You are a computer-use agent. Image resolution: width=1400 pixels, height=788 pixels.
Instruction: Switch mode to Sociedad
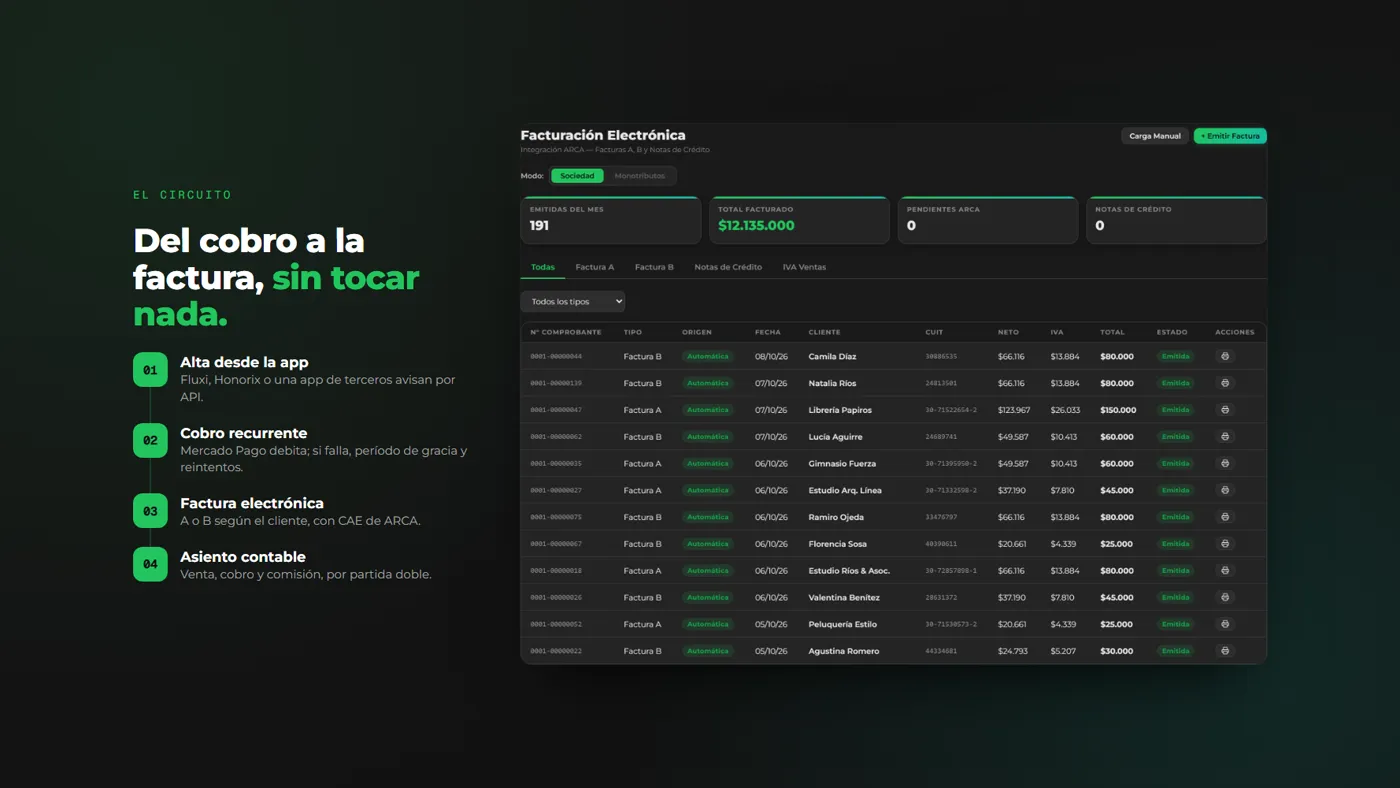coord(577,176)
